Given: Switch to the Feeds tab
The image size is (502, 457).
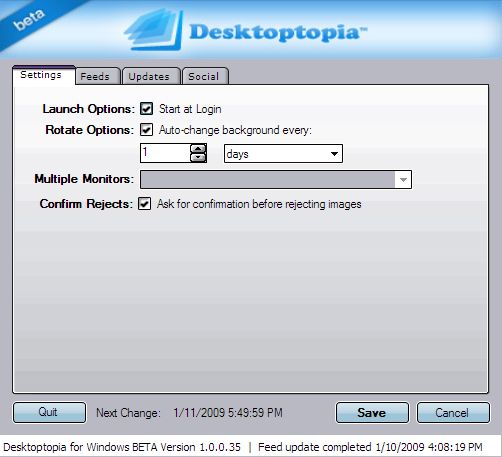Looking at the screenshot, I should click(x=95, y=76).
